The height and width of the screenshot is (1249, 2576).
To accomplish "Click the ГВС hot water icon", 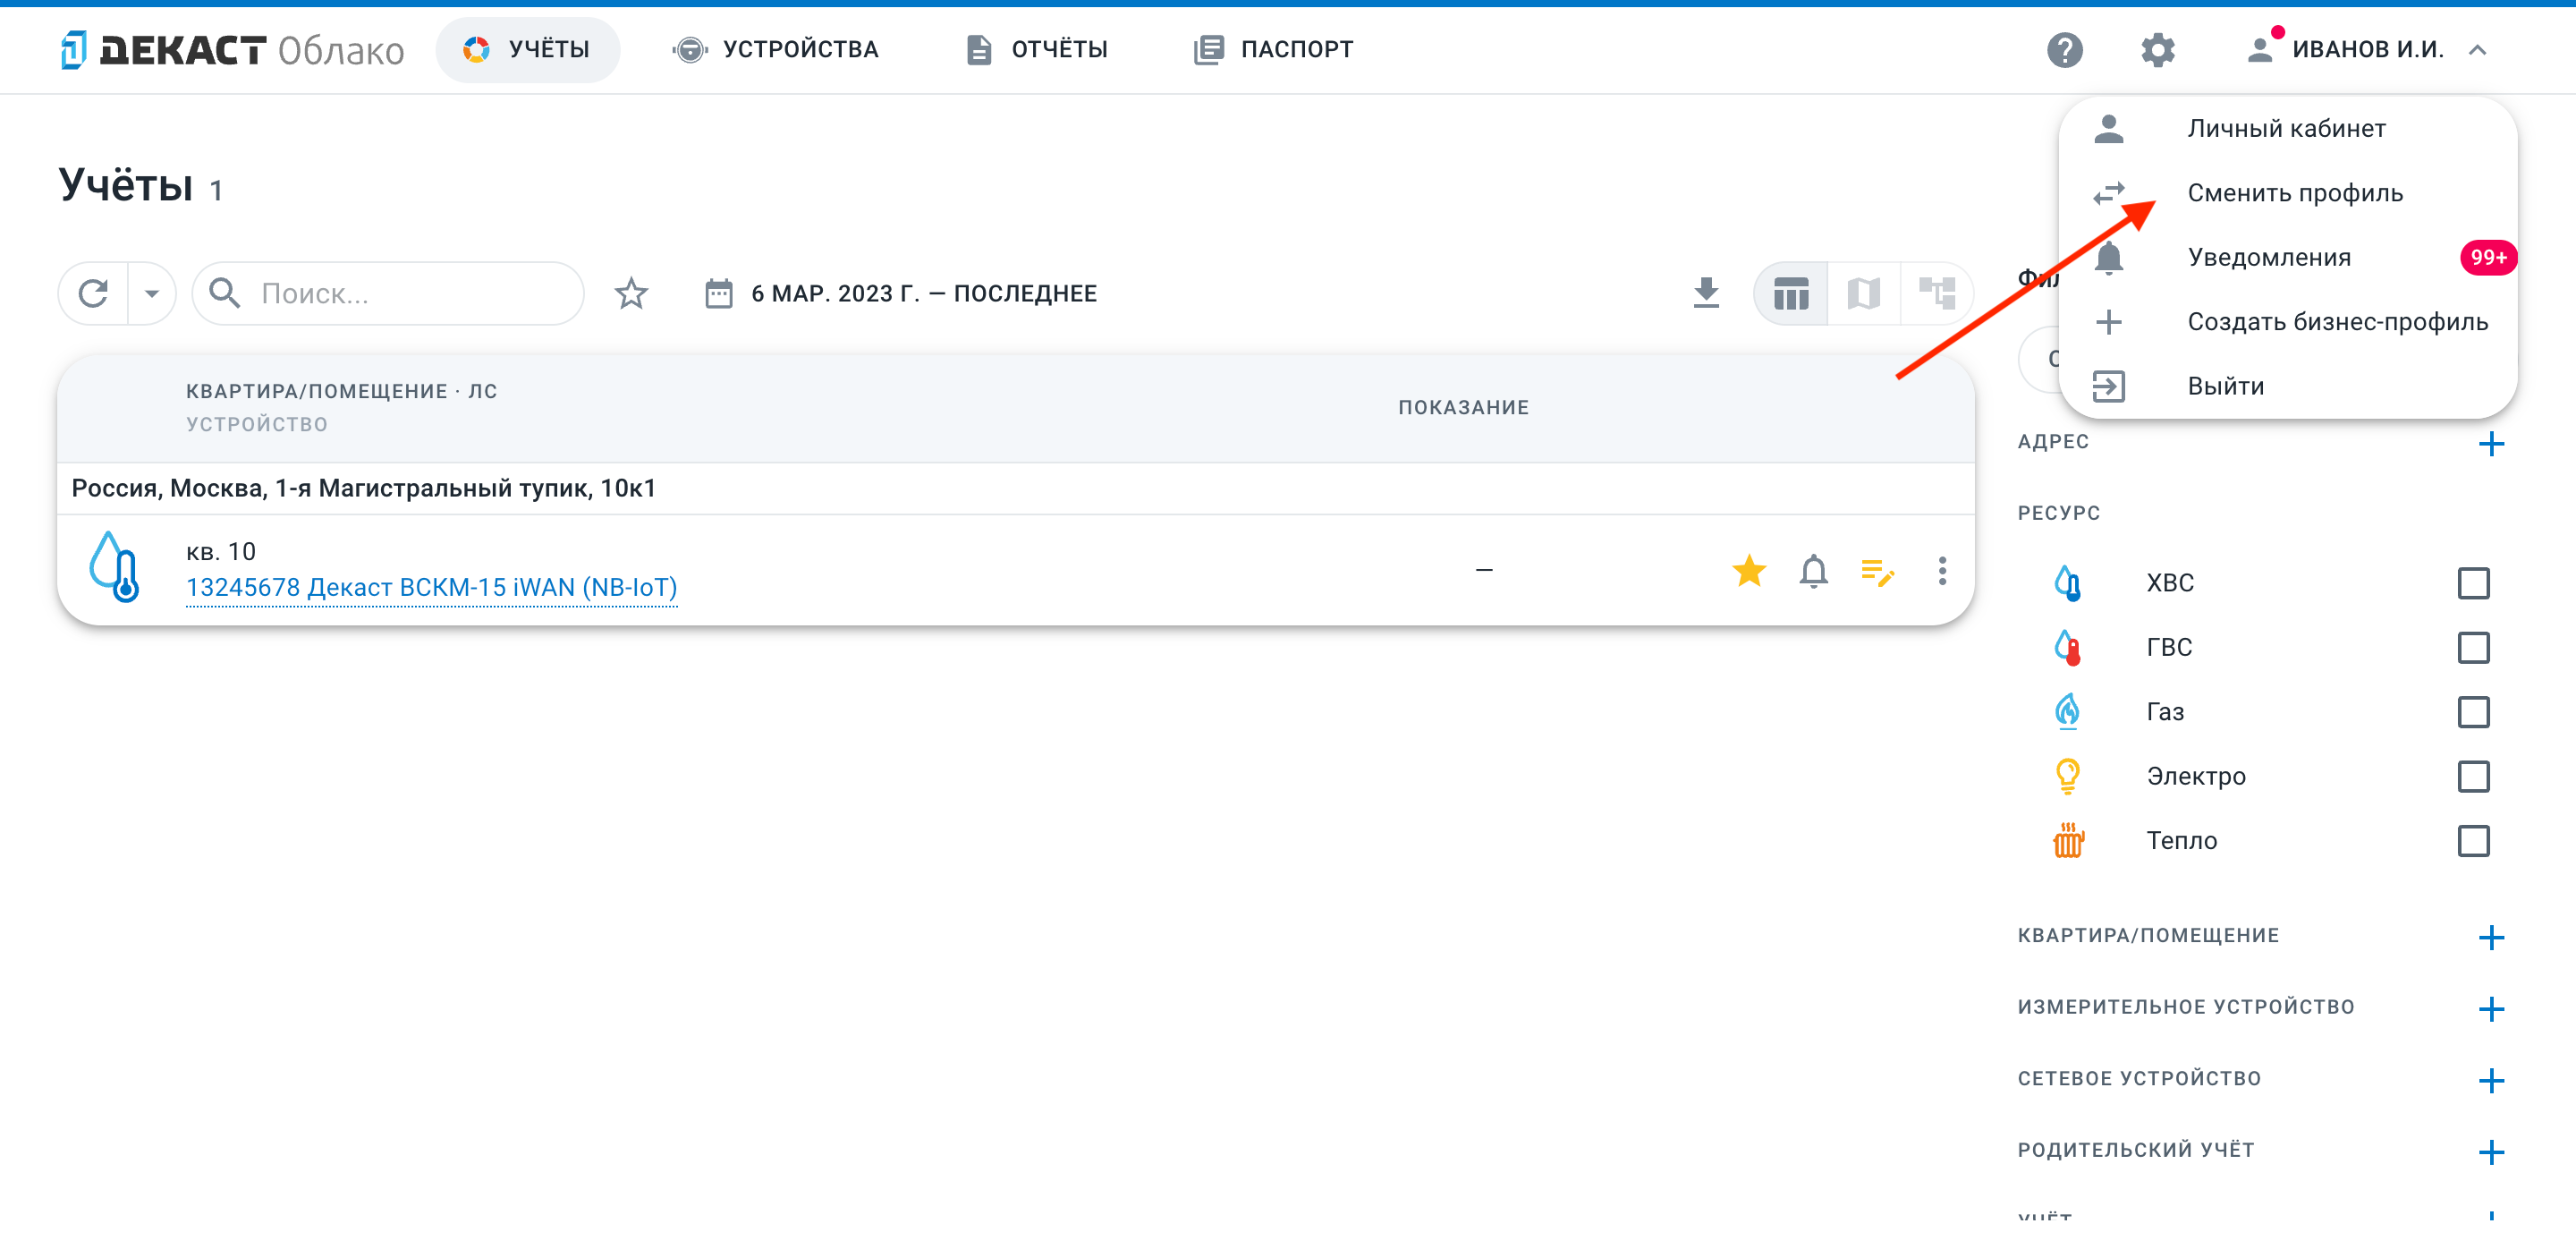I will [x=2067, y=647].
